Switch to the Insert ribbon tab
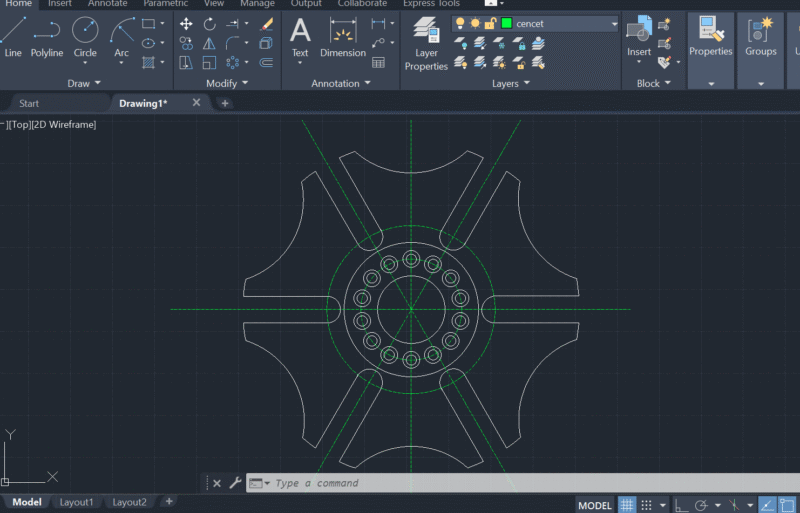This screenshot has height=513, width=800. tap(60, 4)
